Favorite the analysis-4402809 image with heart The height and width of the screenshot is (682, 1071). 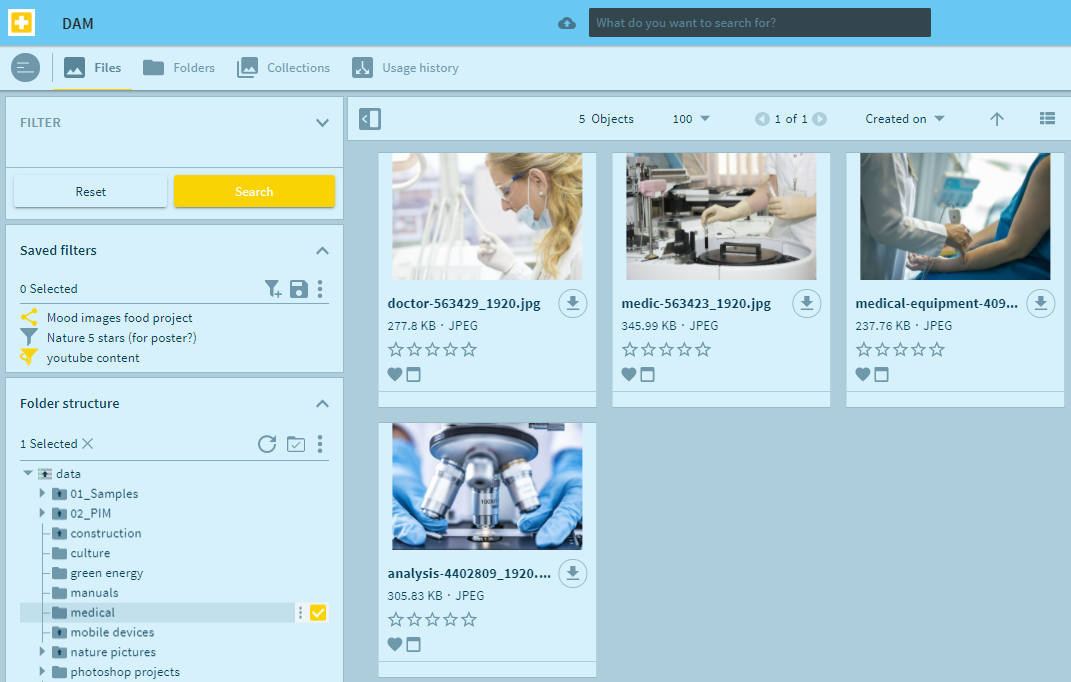[x=395, y=644]
